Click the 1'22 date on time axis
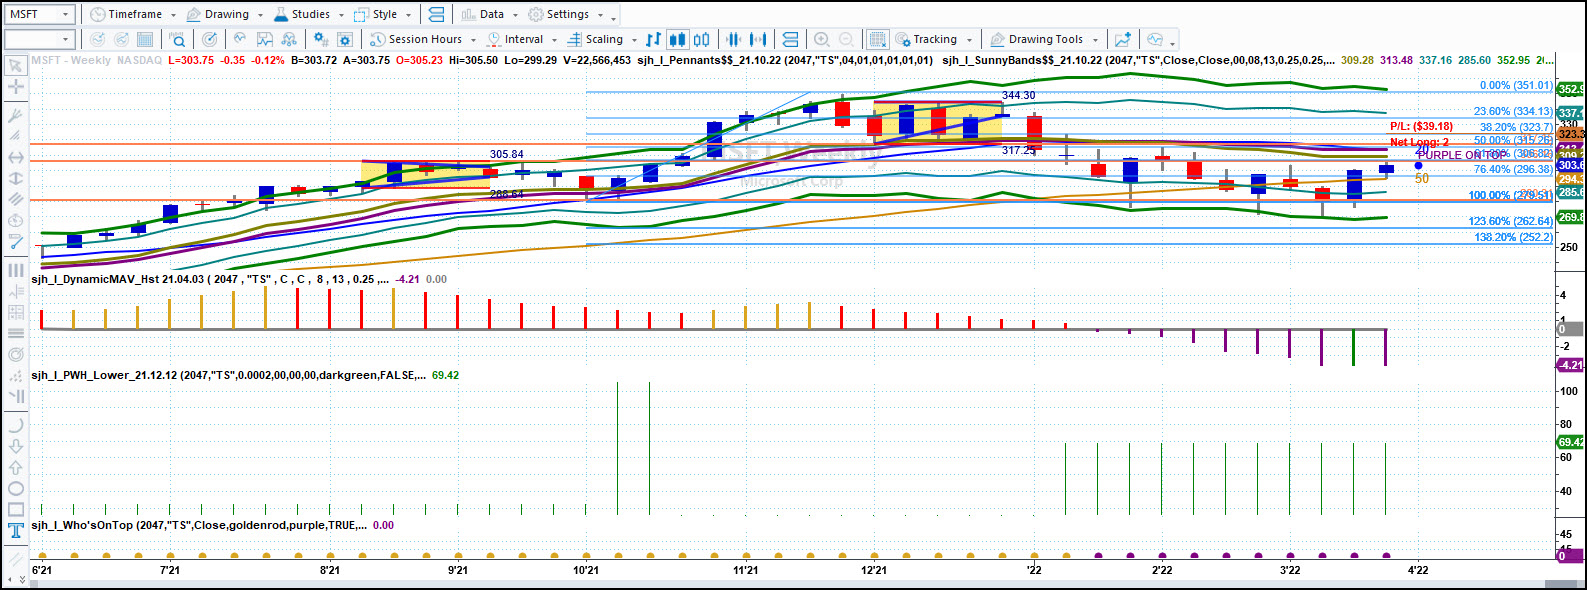This screenshot has width=1587, height=590. (1033, 570)
